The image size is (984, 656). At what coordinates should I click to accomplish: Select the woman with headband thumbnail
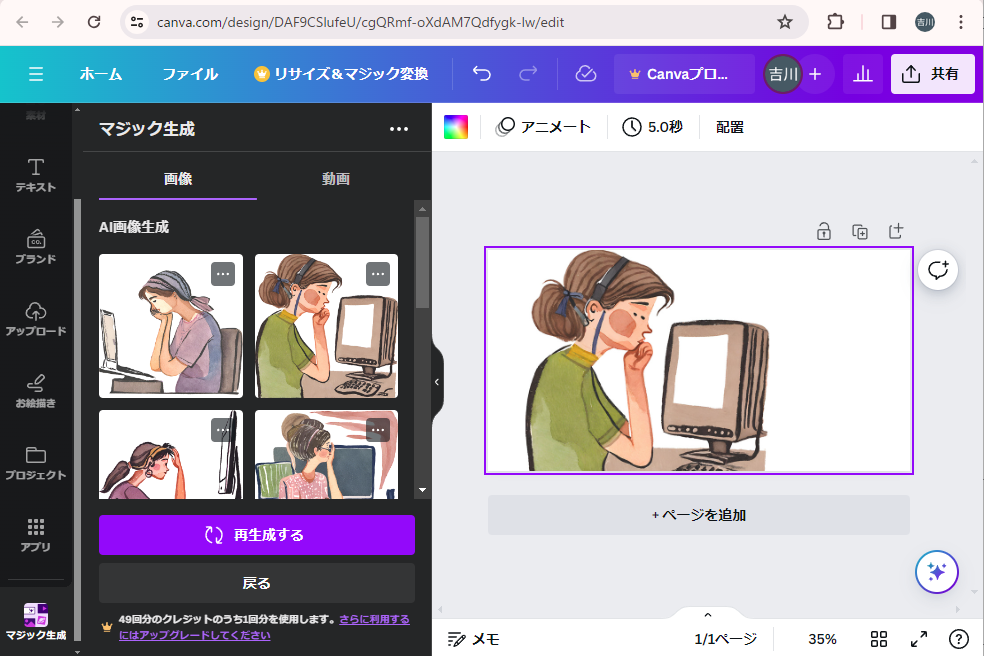[170, 326]
